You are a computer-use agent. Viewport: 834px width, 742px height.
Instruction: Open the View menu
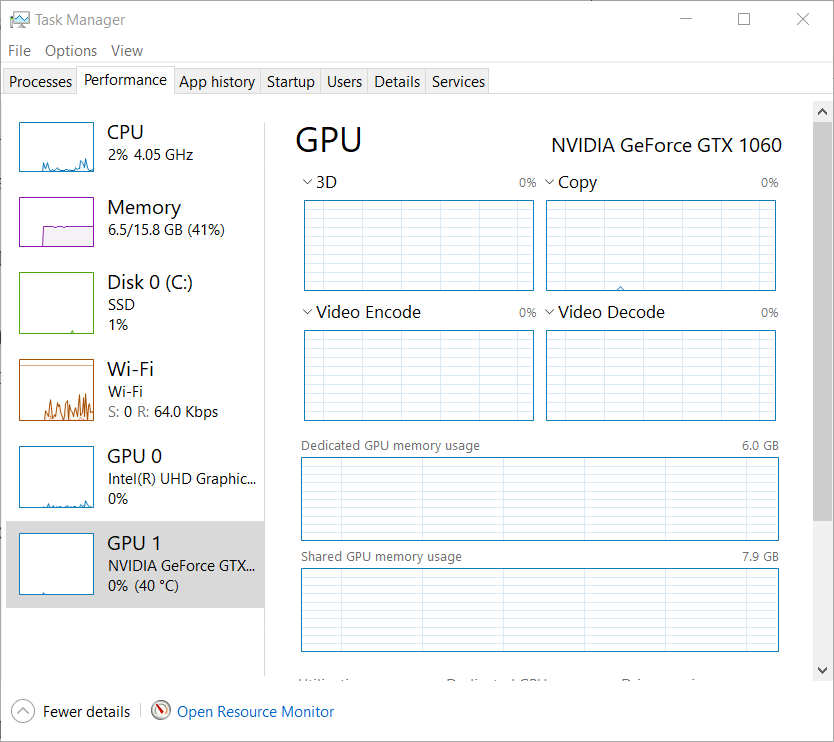pos(127,51)
